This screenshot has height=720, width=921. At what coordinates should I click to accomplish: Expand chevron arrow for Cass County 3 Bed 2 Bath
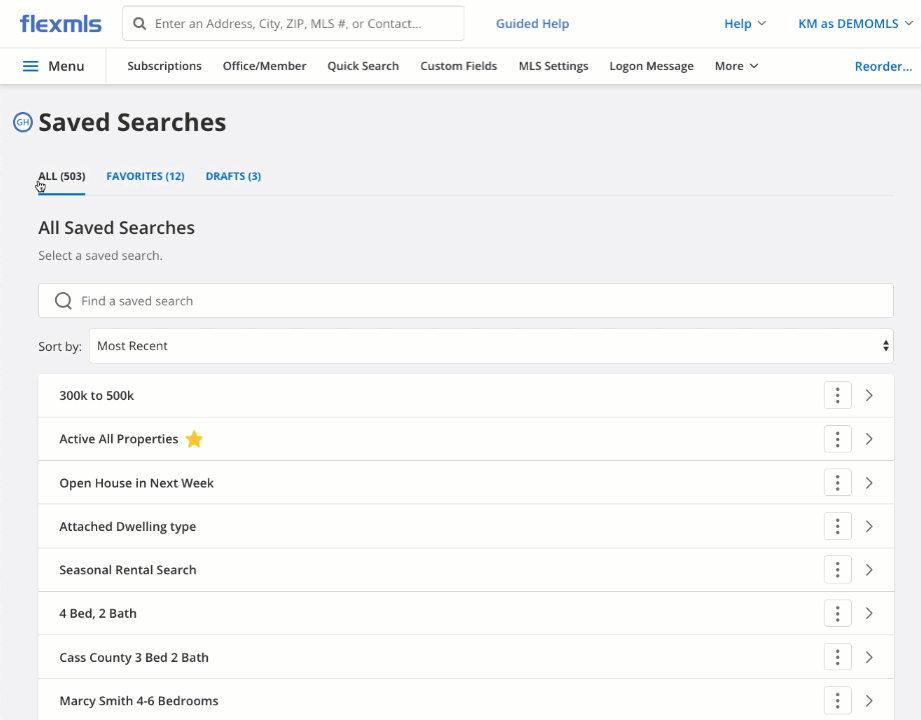pos(869,657)
